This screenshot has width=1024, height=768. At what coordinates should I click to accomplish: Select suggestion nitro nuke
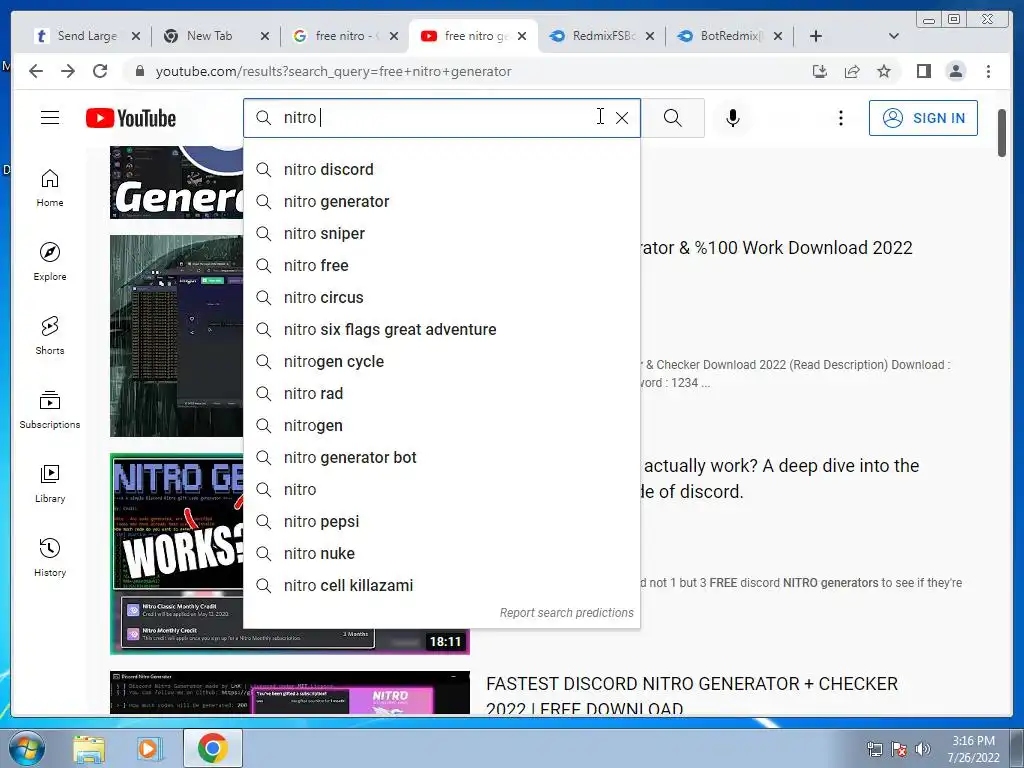coord(441,553)
